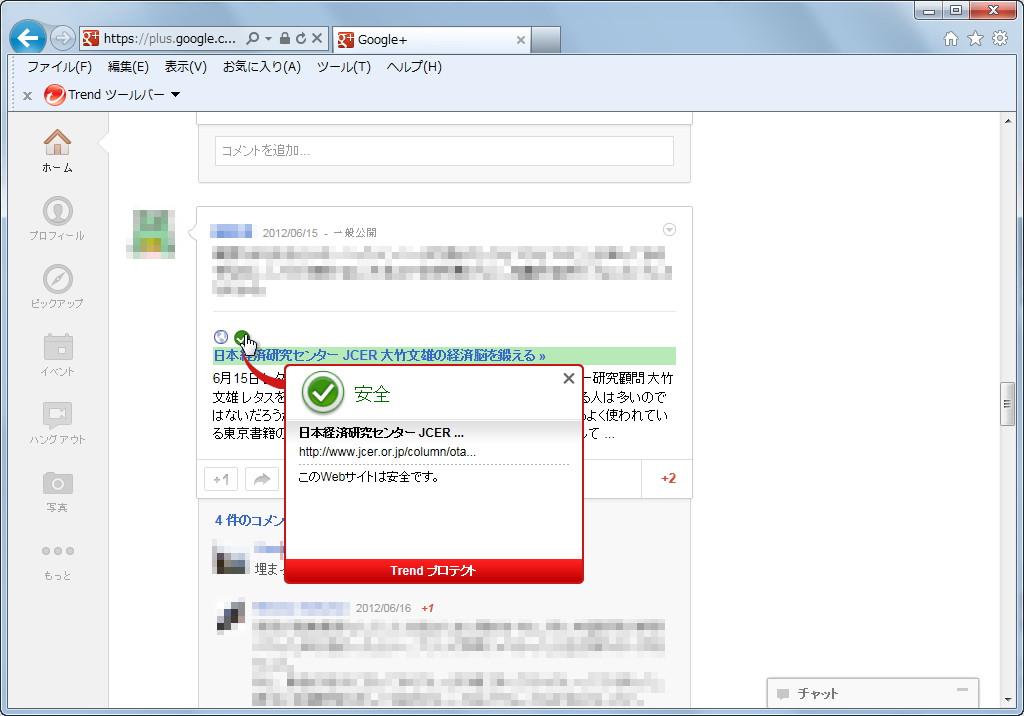The width and height of the screenshot is (1024, 716).
Task: Open the ツール(T) menu
Action: tap(344, 68)
